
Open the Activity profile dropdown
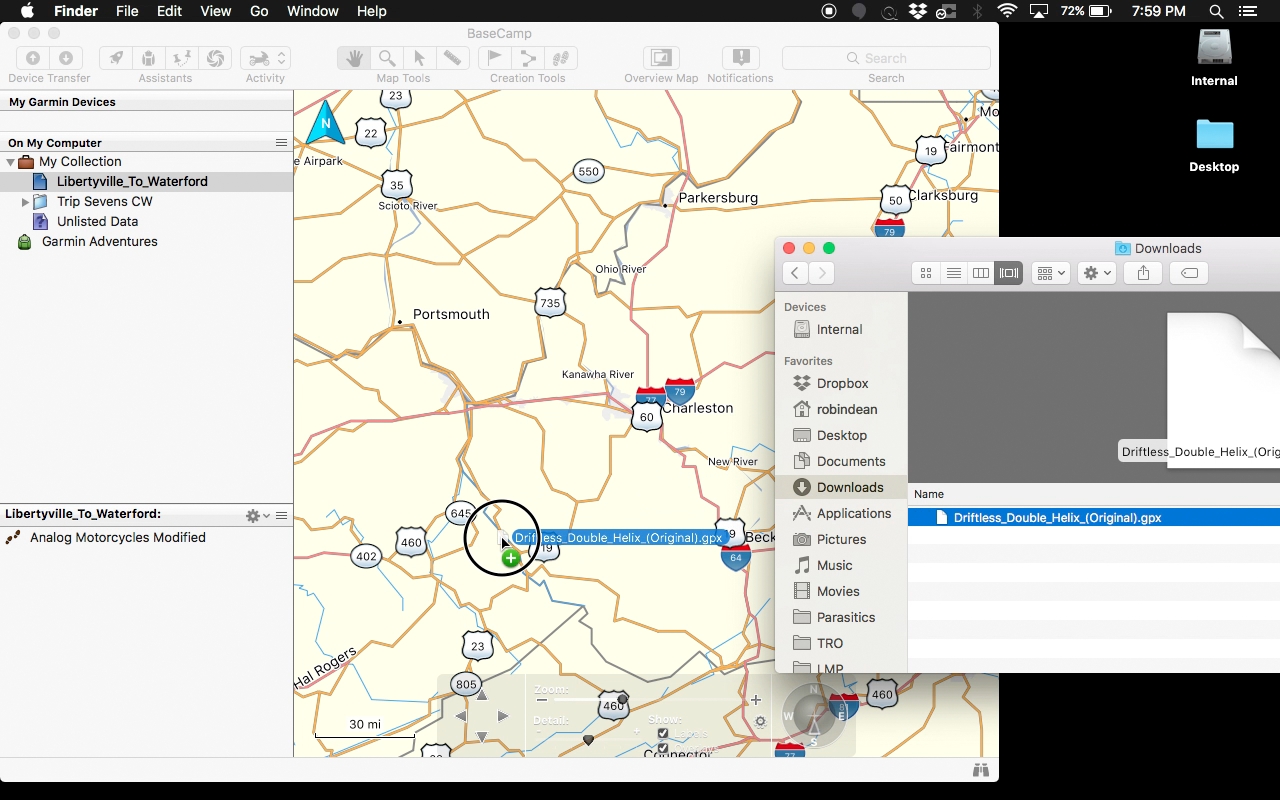click(266, 58)
